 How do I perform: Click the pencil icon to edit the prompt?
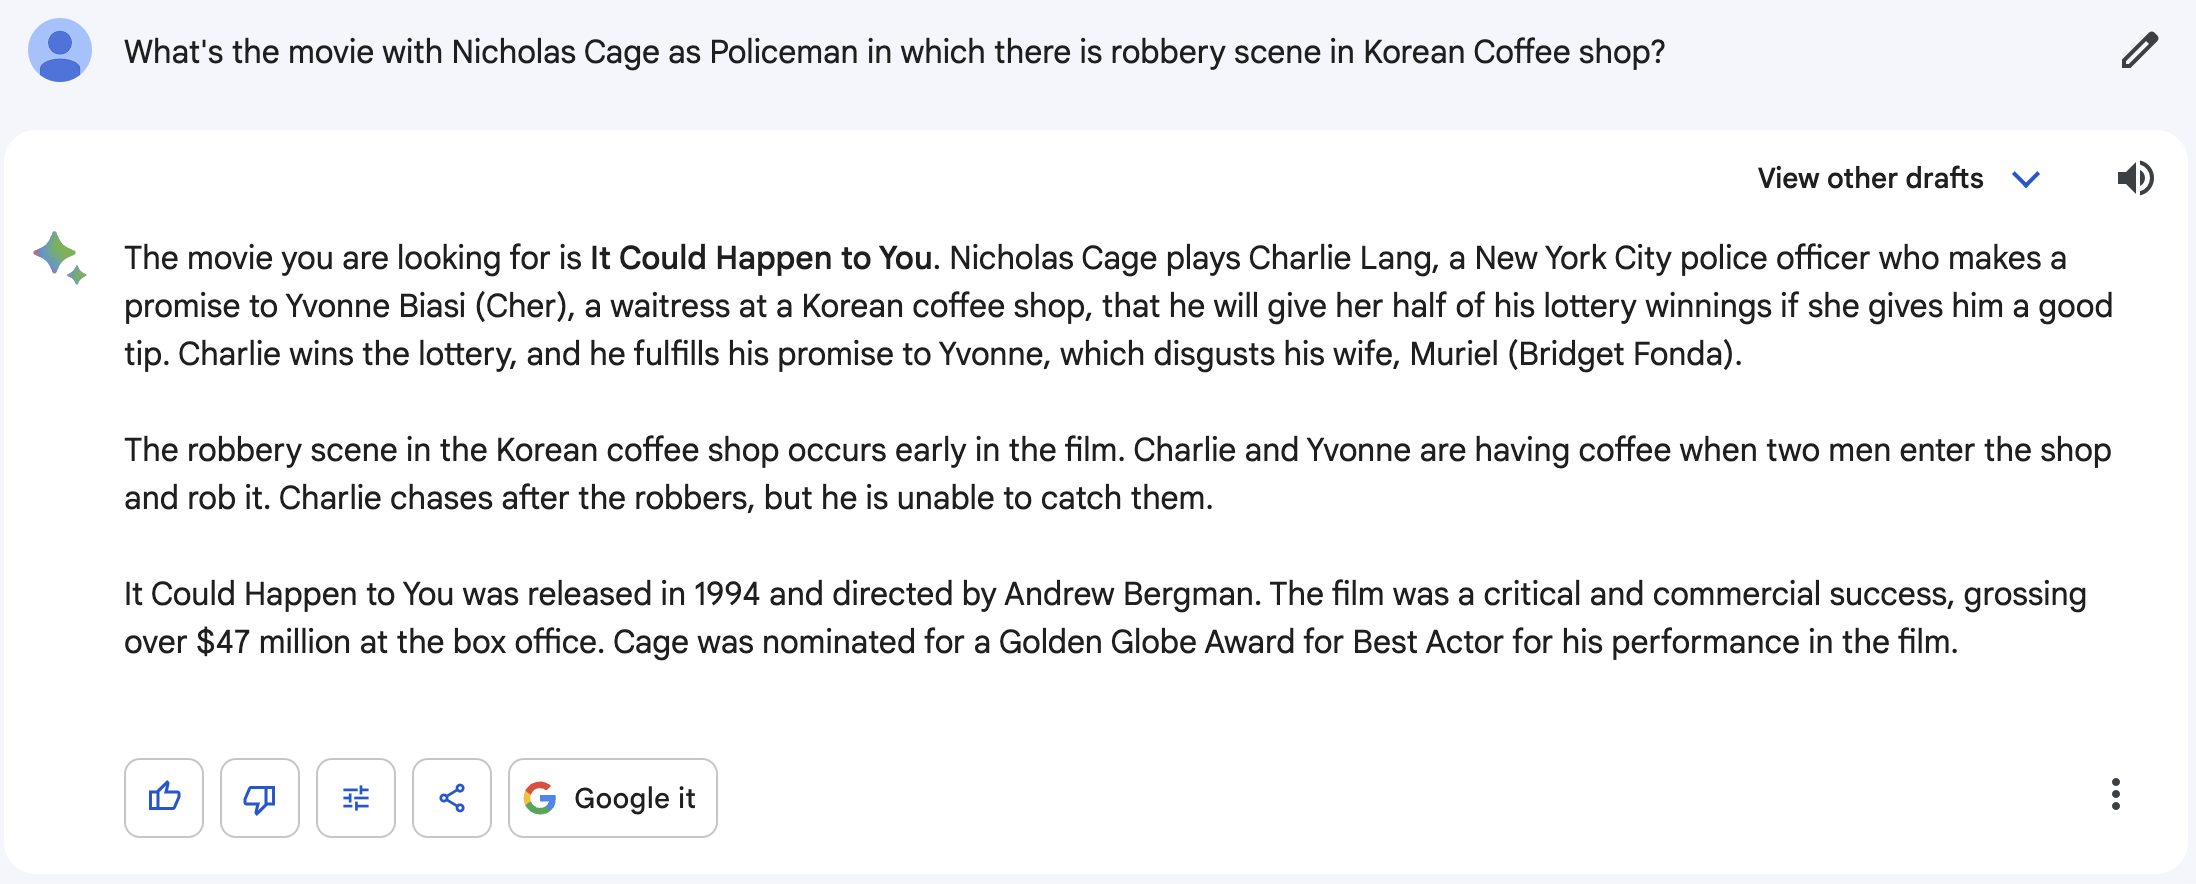[x=2139, y=51]
